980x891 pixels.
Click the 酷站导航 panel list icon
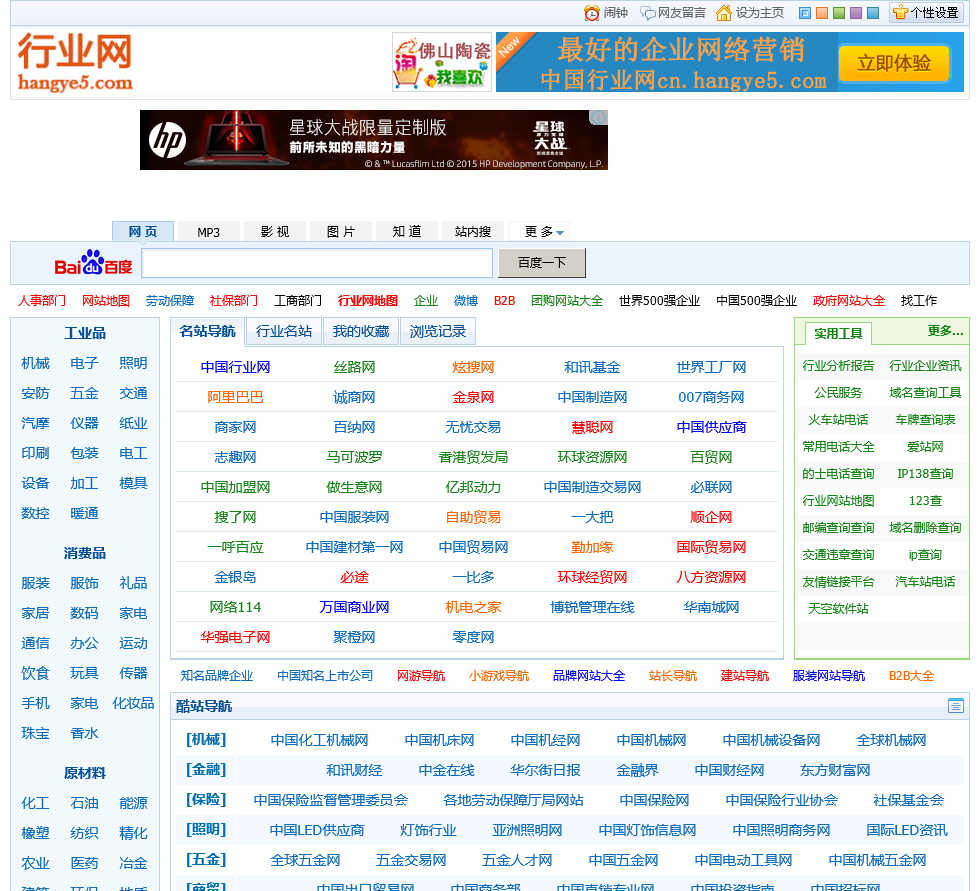click(x=956, y=706)
